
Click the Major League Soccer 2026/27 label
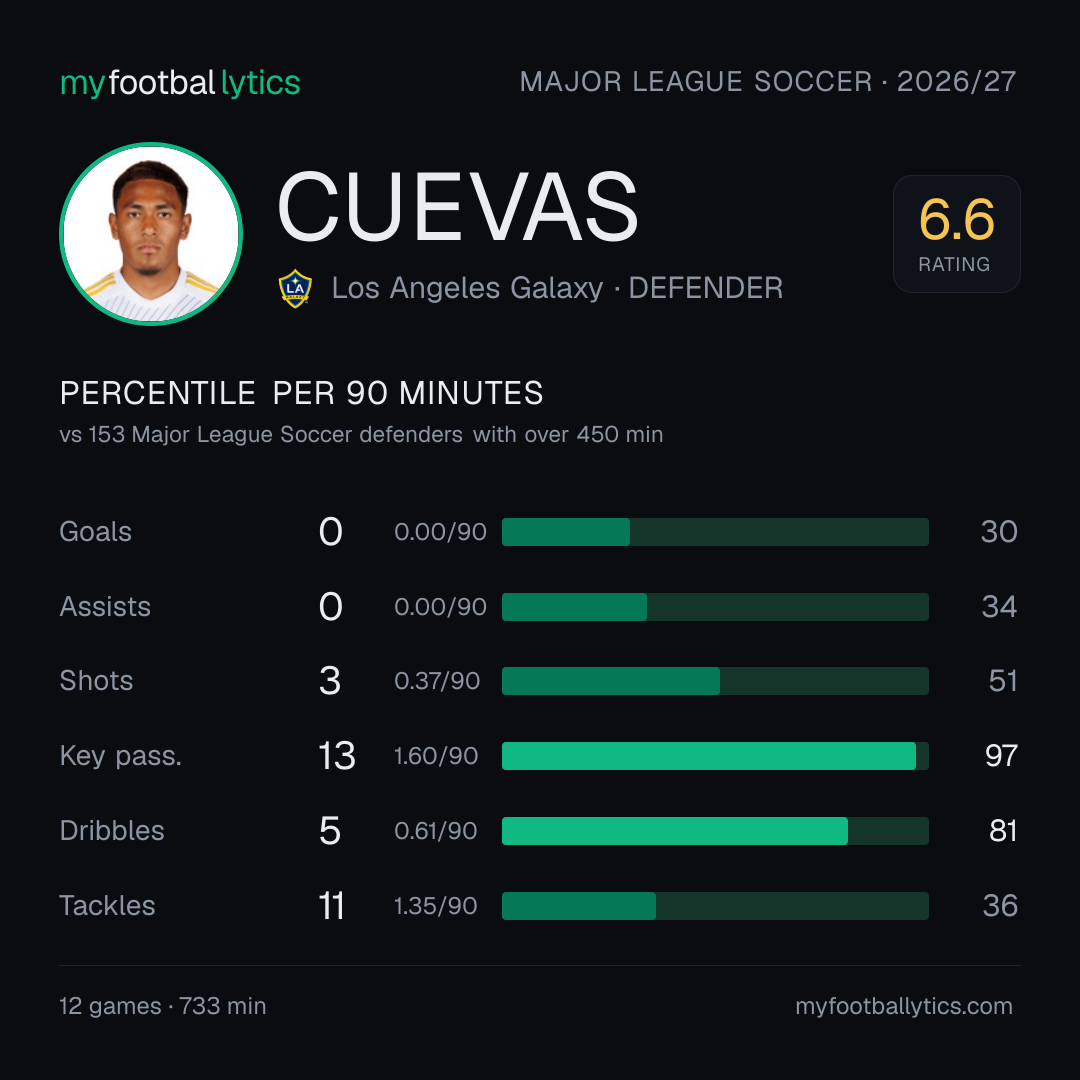(768, 82)
